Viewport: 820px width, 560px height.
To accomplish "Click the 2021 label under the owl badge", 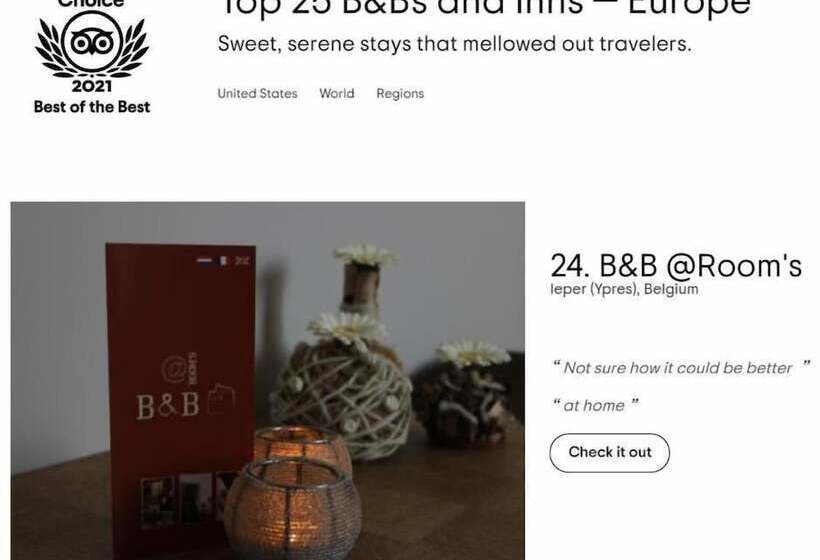I will point(92,86).
